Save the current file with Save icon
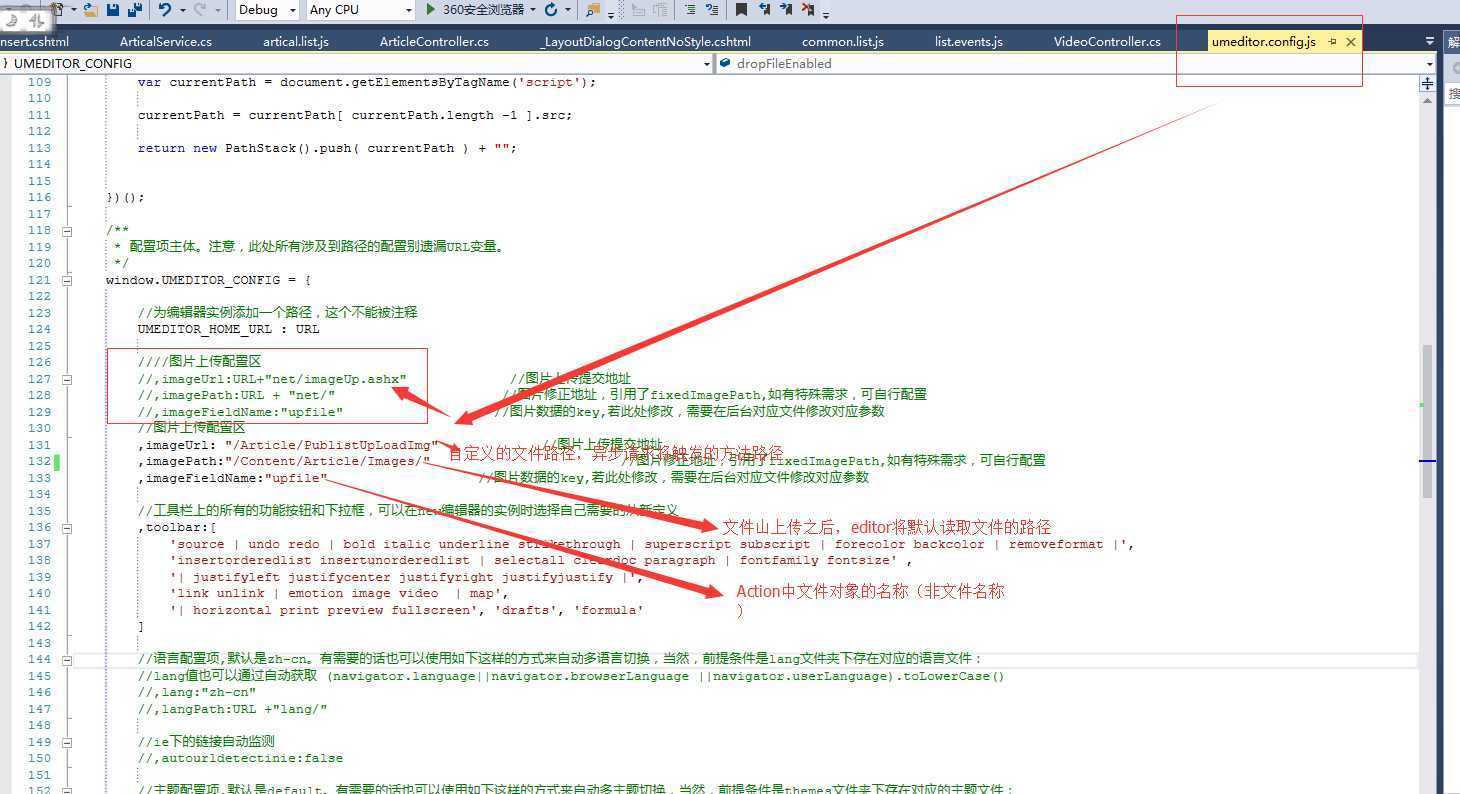The height and width of the screenshot is (794, 1460). point(112,9)
